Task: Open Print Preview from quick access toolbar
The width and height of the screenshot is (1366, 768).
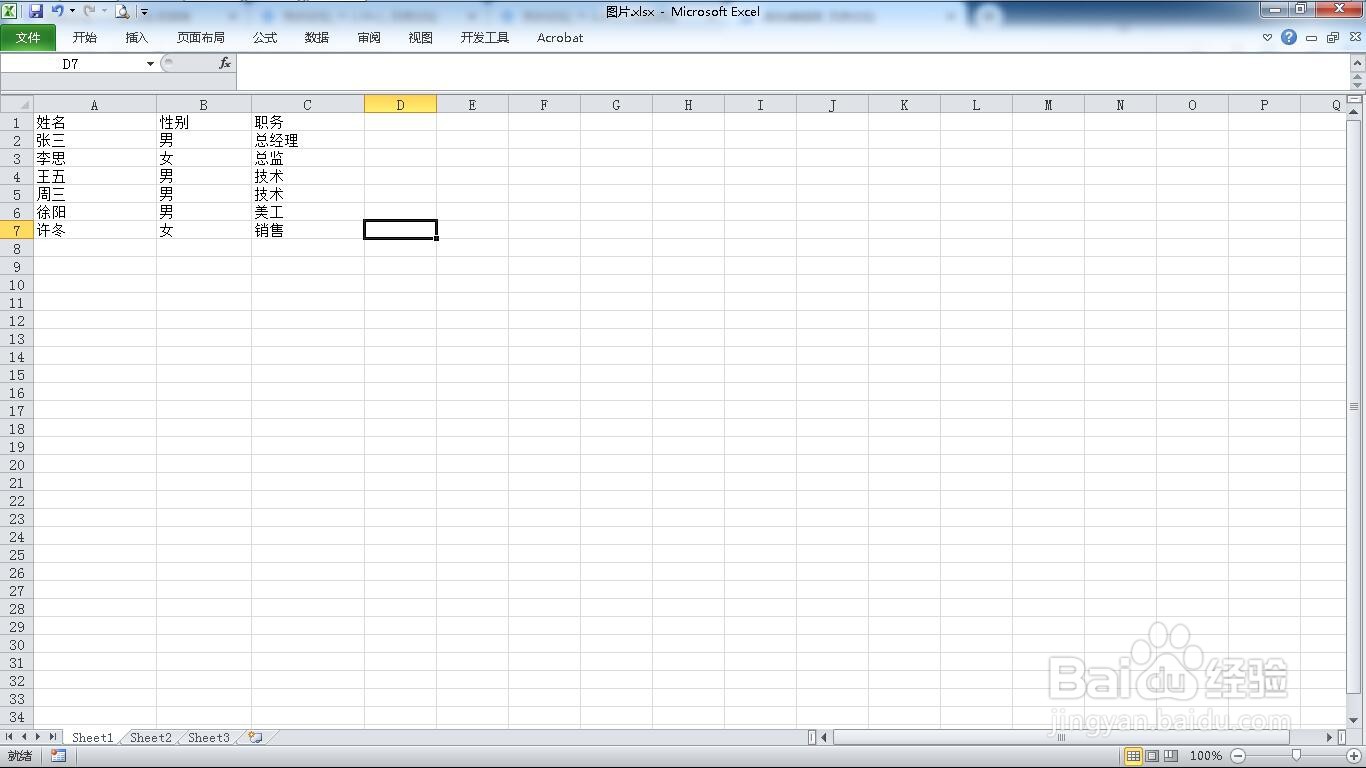Action: tap(122, 12)
